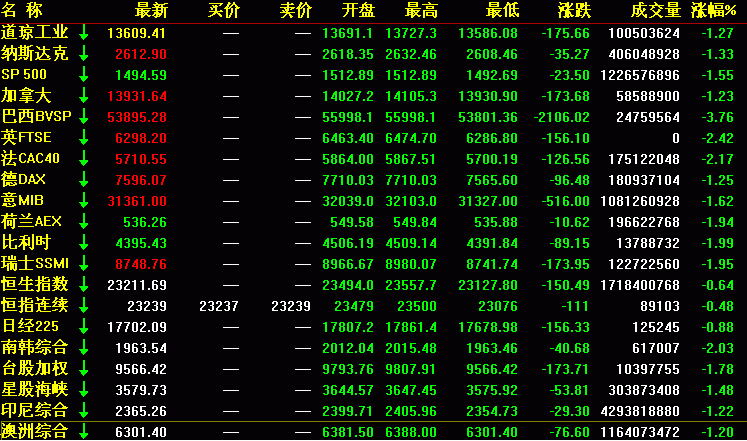Click the down arrow beside 恒生指数
The height and width of the screenshot is (441, 747).
pos(84,284)
